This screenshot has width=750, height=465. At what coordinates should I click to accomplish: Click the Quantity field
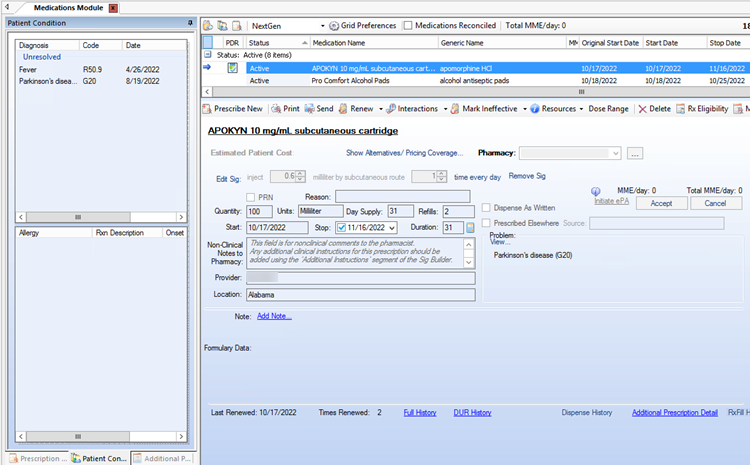tap(259, 211)
